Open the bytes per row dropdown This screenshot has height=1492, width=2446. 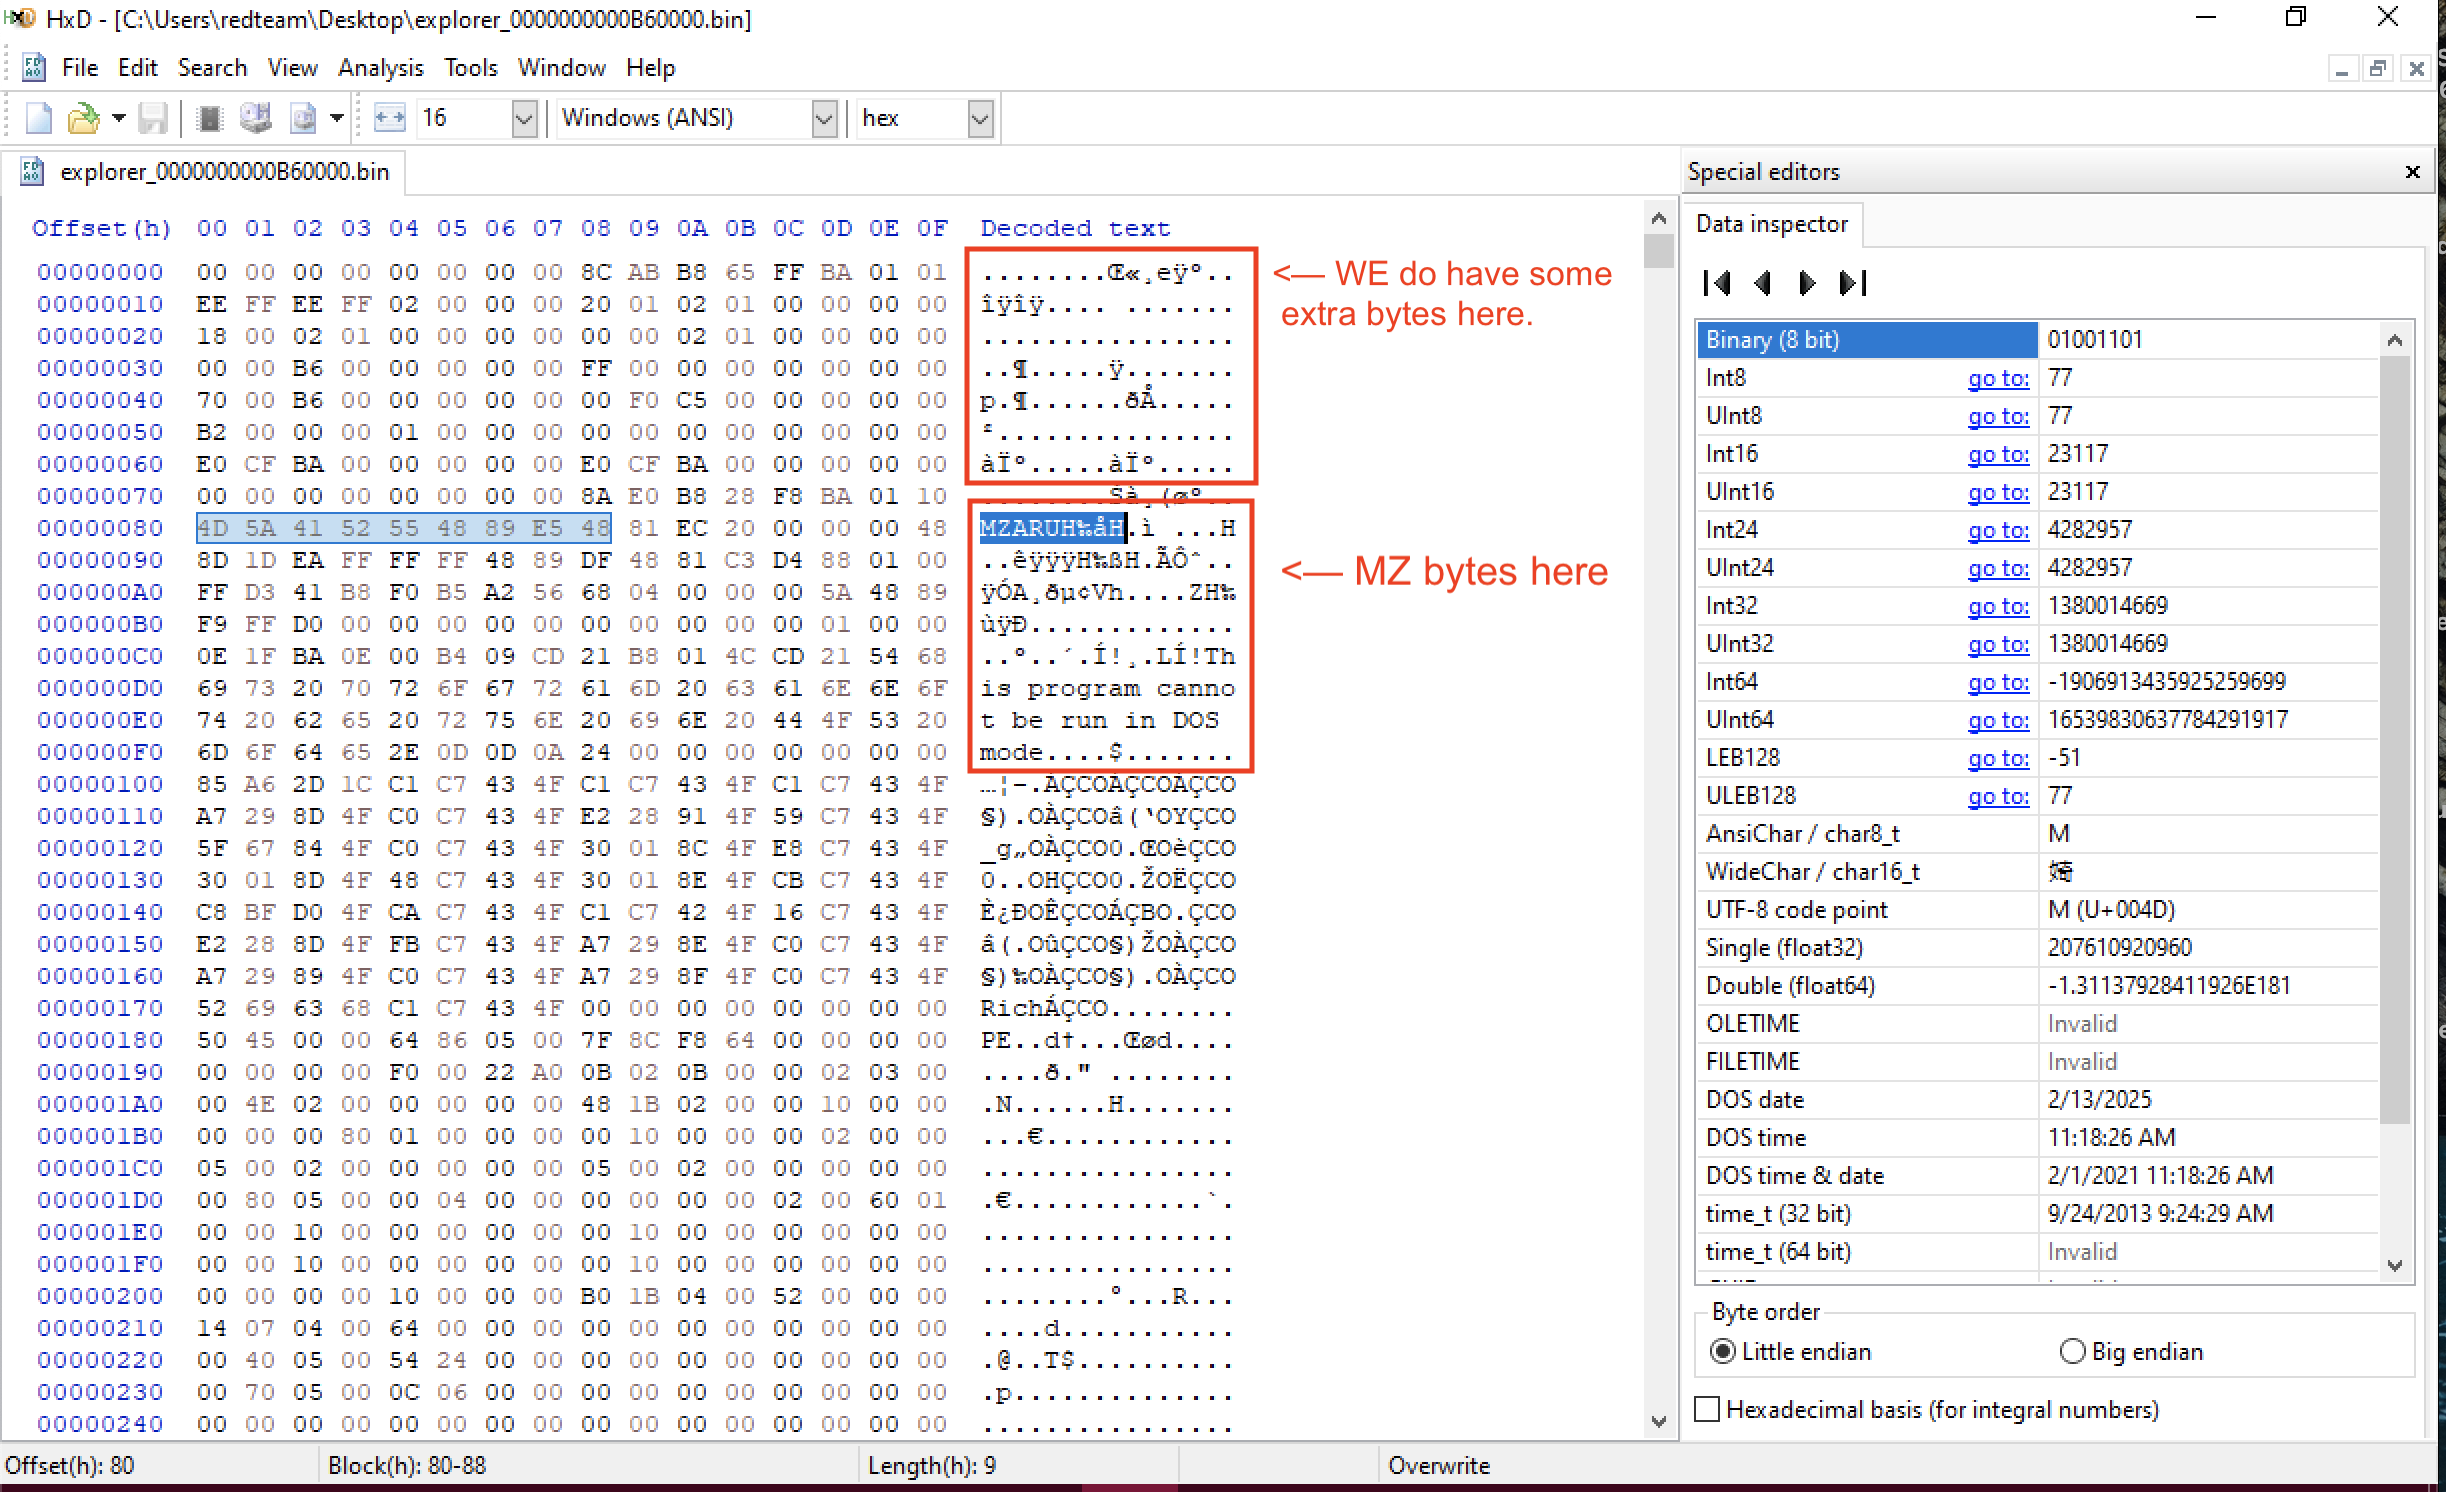[524, 119]
